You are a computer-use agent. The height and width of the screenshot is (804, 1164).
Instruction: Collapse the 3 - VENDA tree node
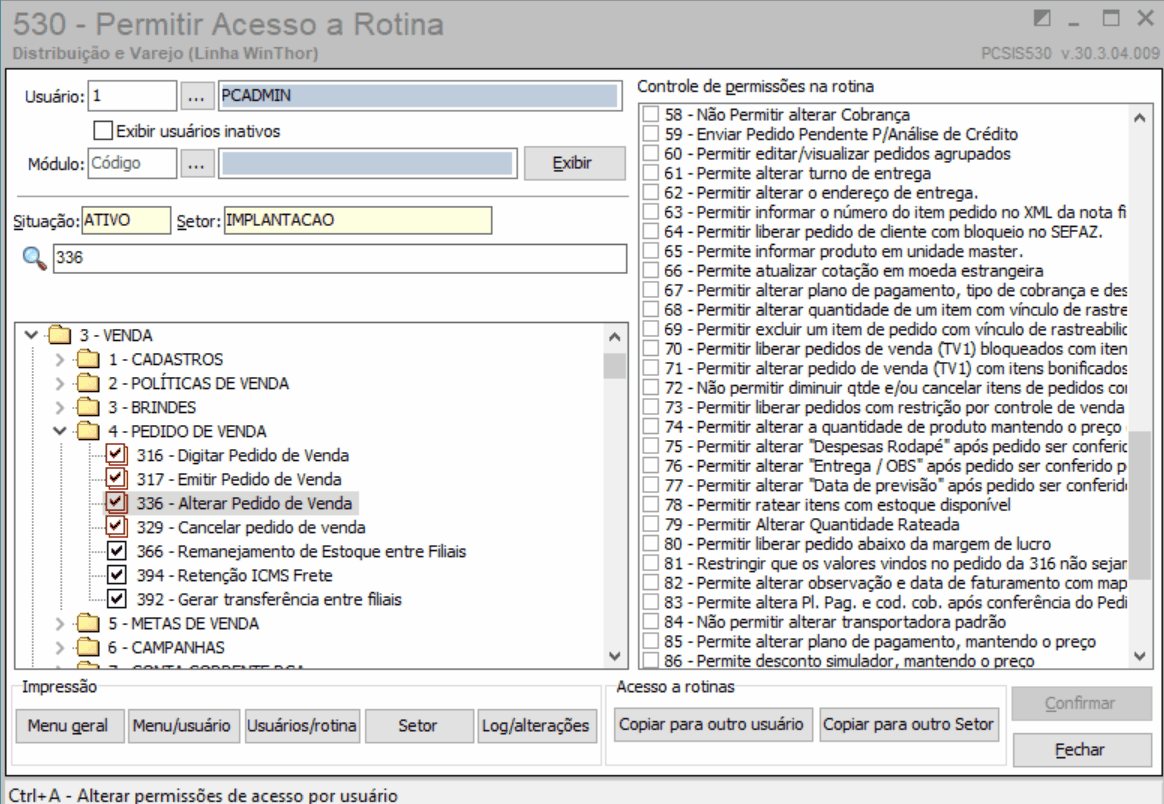tap(31, 335)
